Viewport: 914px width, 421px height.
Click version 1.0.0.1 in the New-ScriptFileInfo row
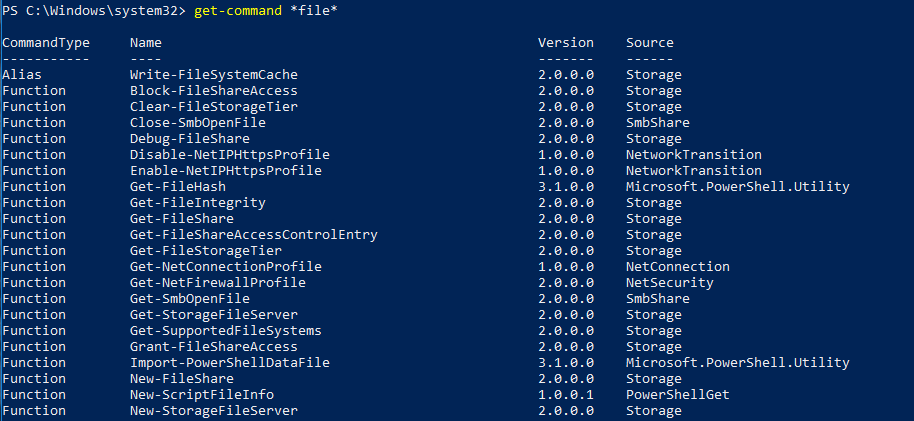(565, 395)
